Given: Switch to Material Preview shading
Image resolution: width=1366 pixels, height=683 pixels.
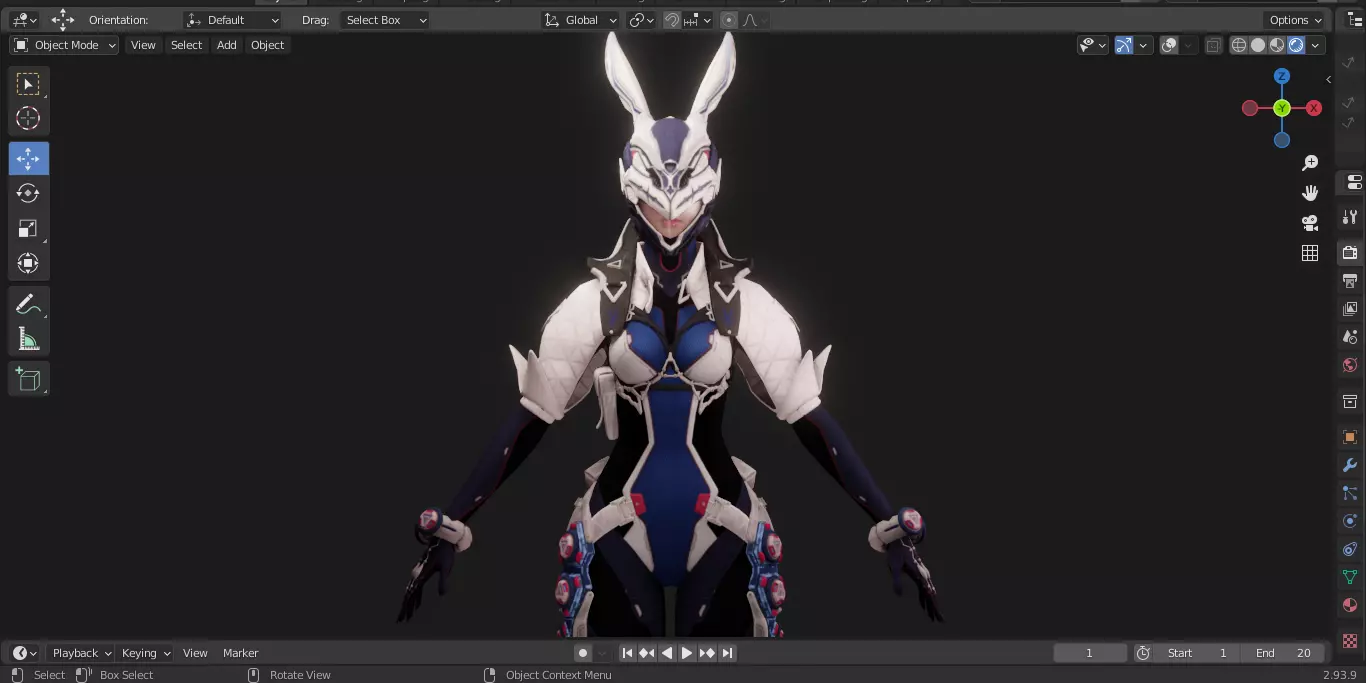Looking at the screenshot, I should [x=1277, y=45].
